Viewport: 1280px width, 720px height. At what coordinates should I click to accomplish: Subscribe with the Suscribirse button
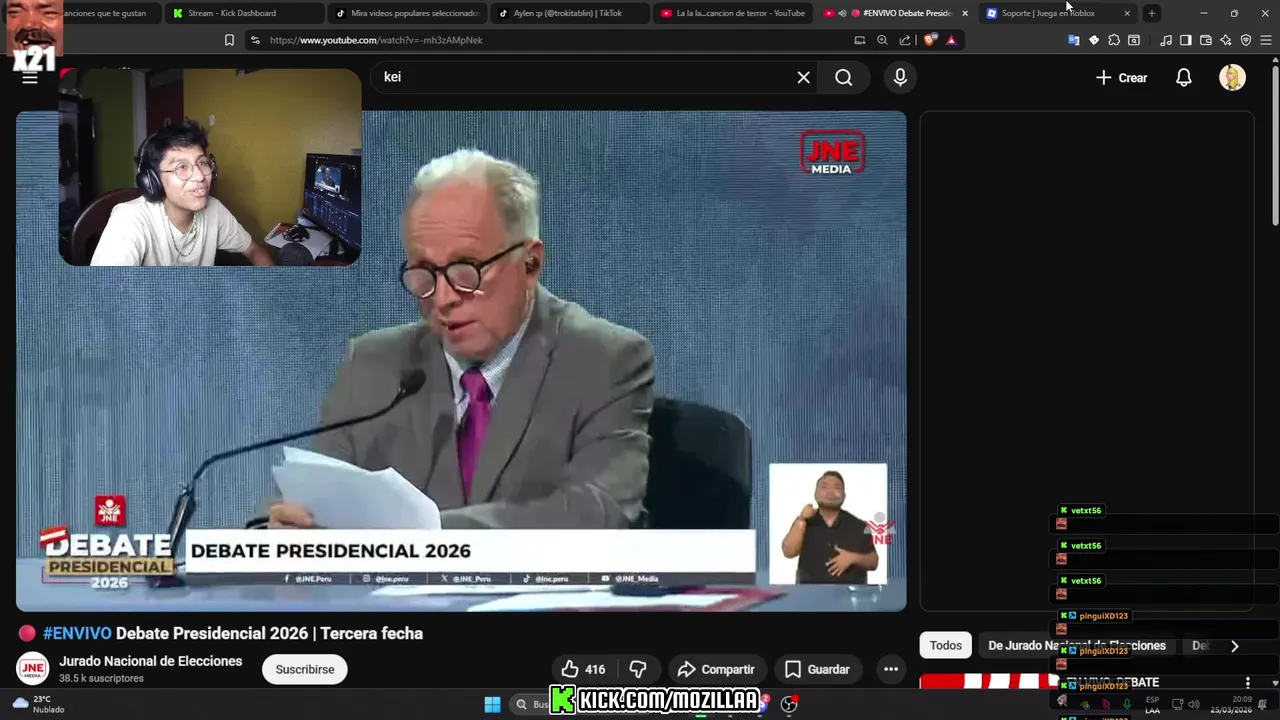(x=305, y=669)
